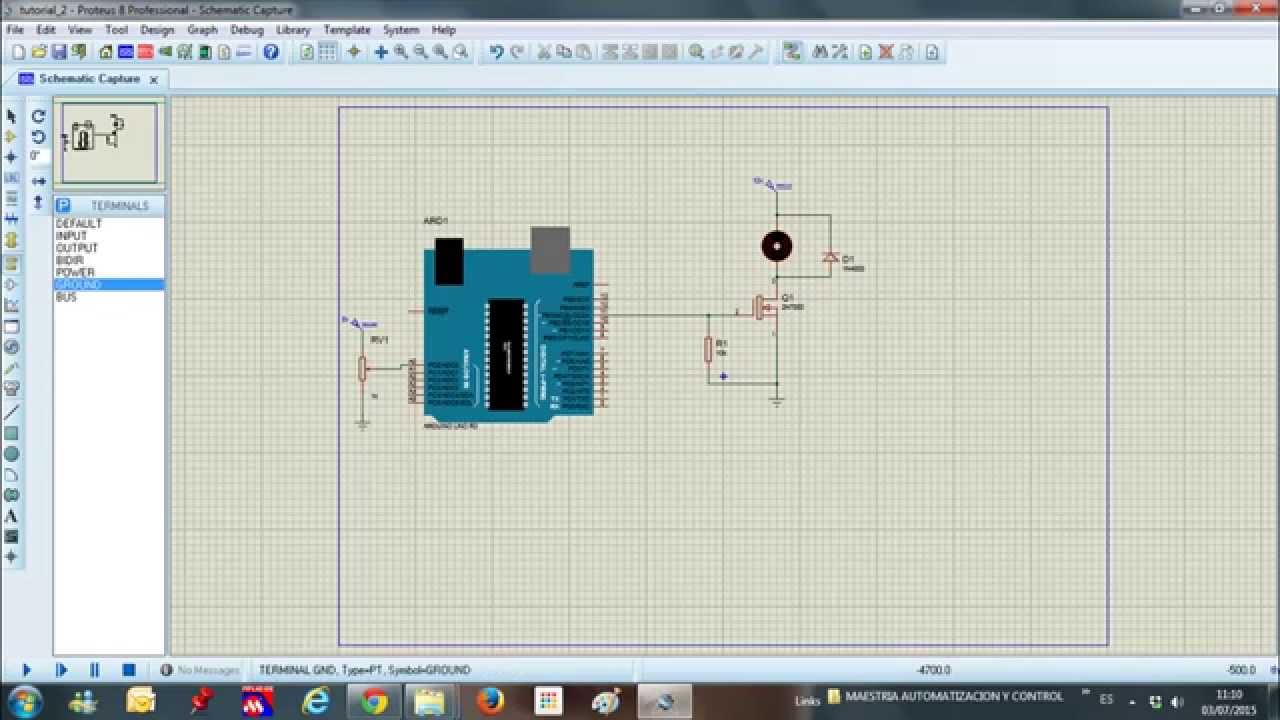Edit the rotation angle field

pyautogui.click(x=38, y=157)
